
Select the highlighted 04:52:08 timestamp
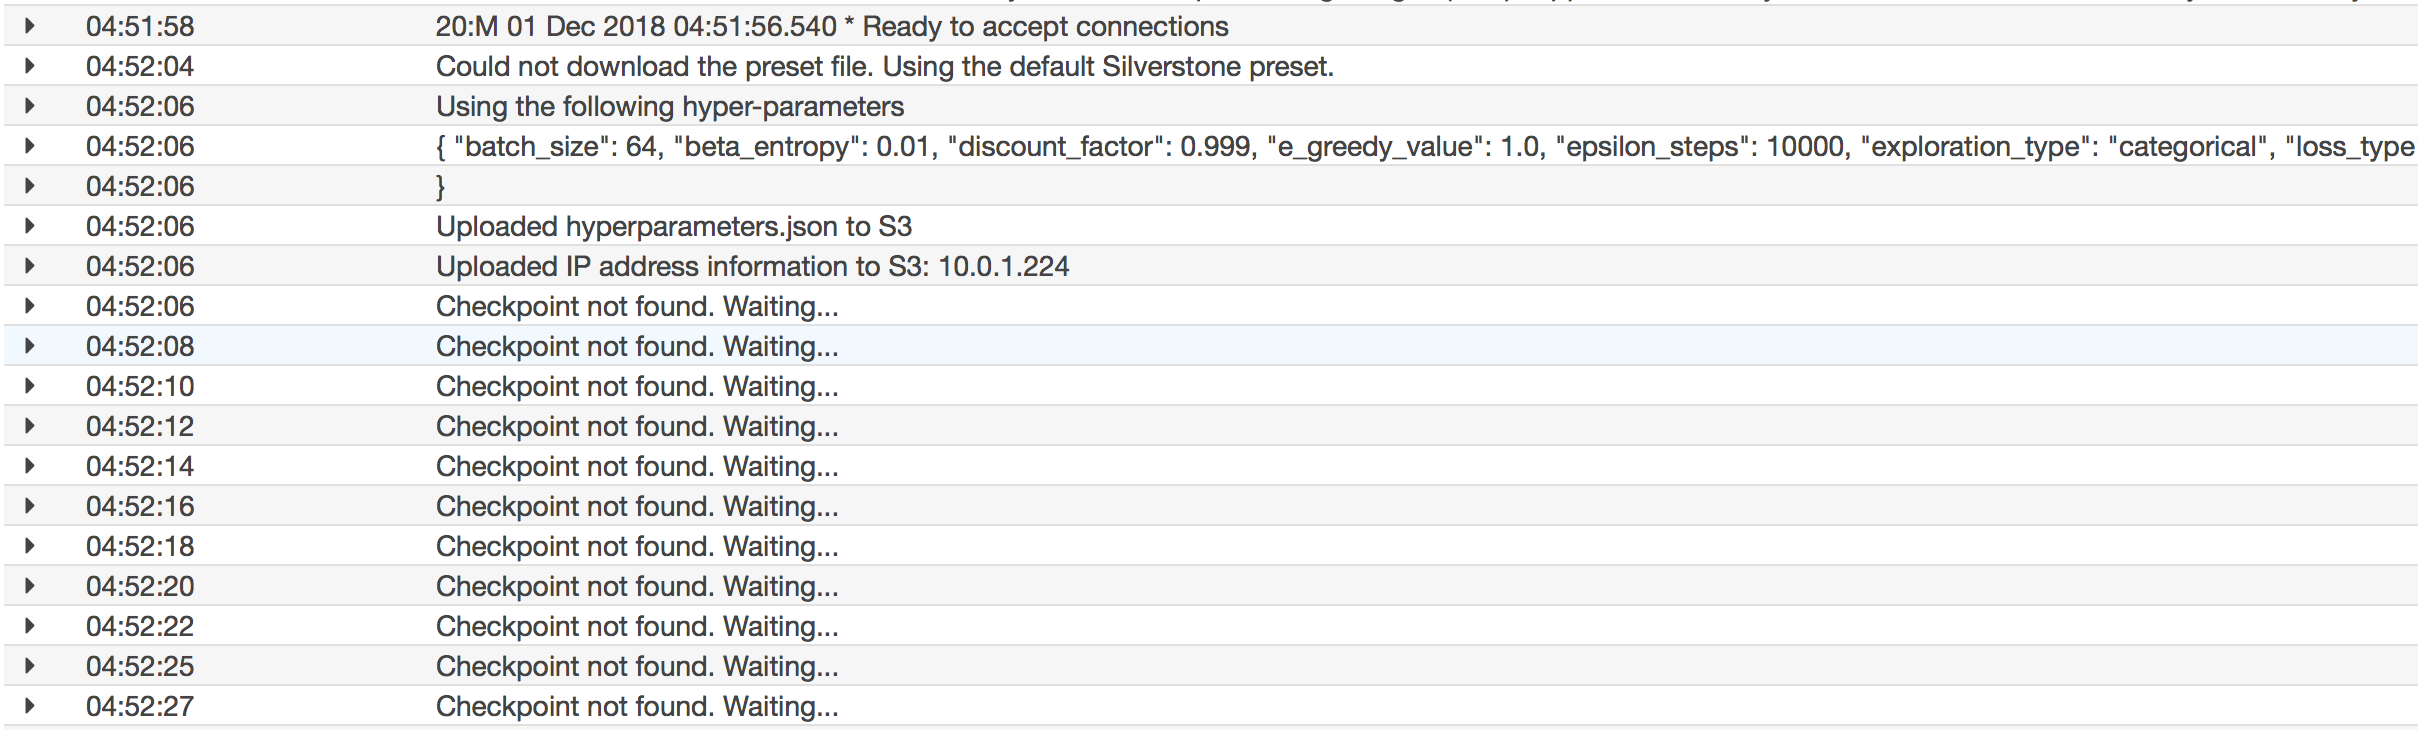[x=140, y=347]
